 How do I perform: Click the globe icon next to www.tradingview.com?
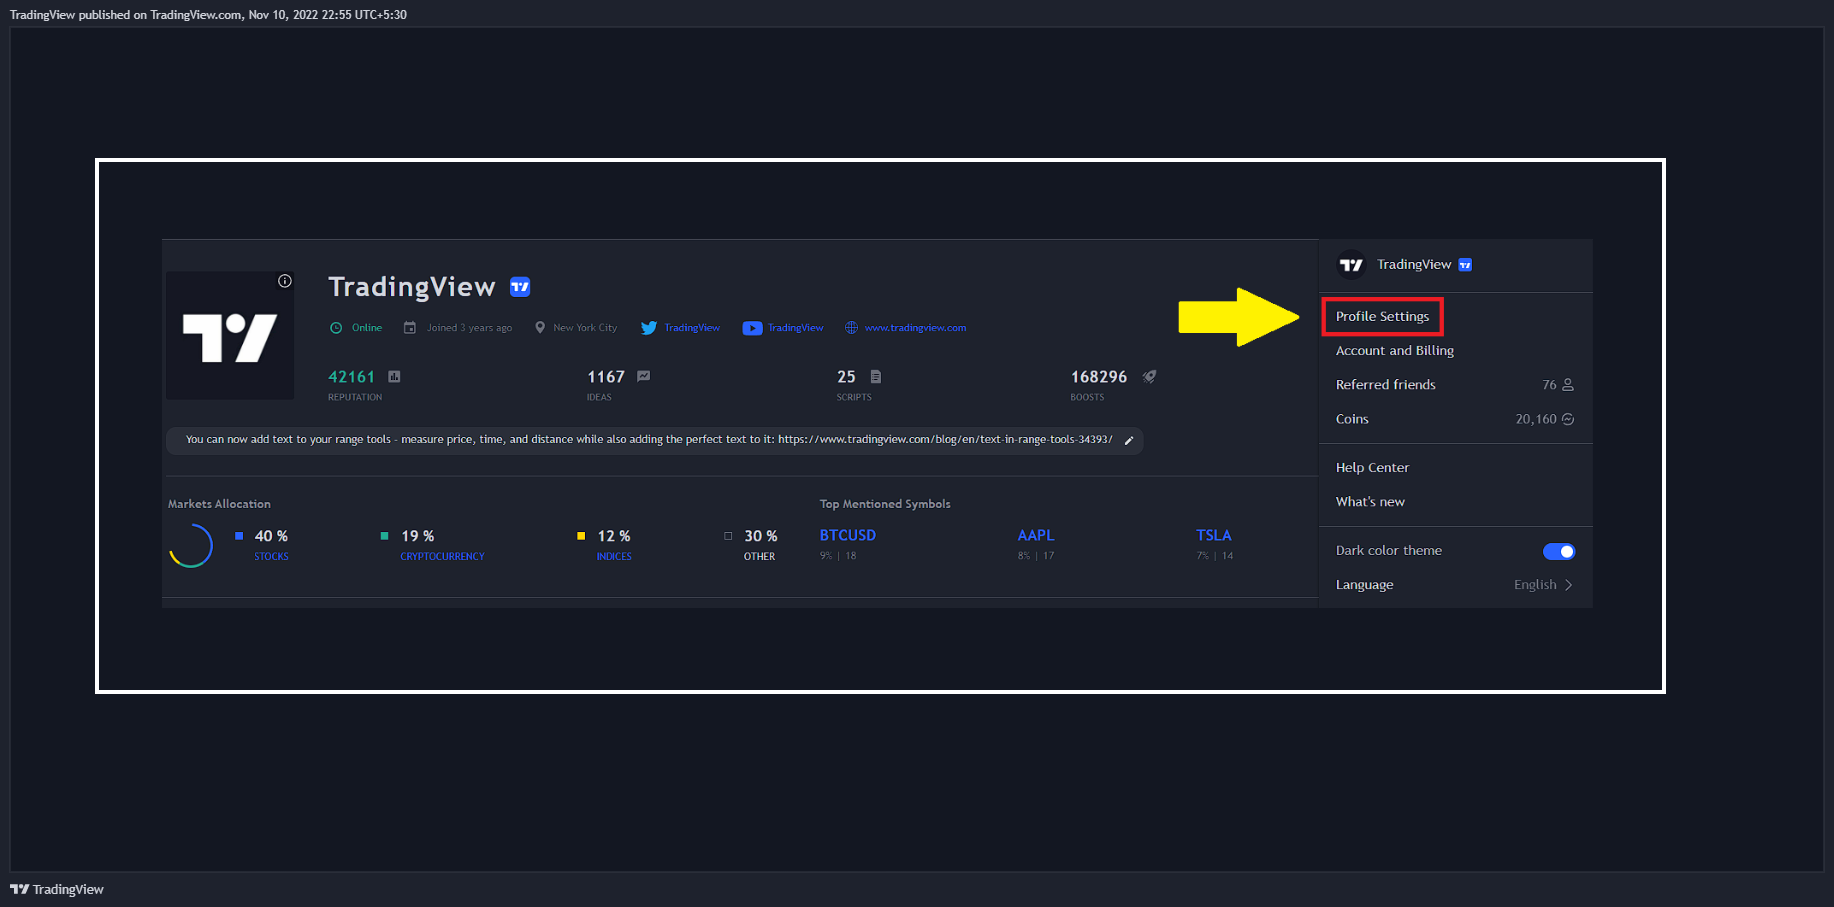(852, 328)
